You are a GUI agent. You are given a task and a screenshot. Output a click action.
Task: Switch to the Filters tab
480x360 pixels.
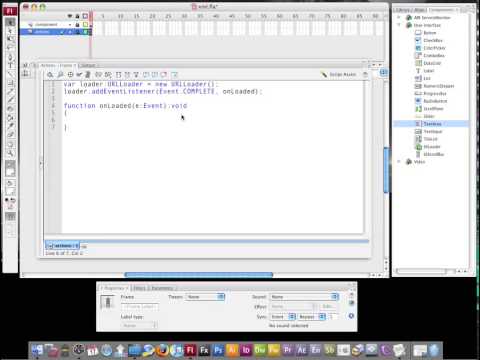pyautogui.click(x=140, y=288)
